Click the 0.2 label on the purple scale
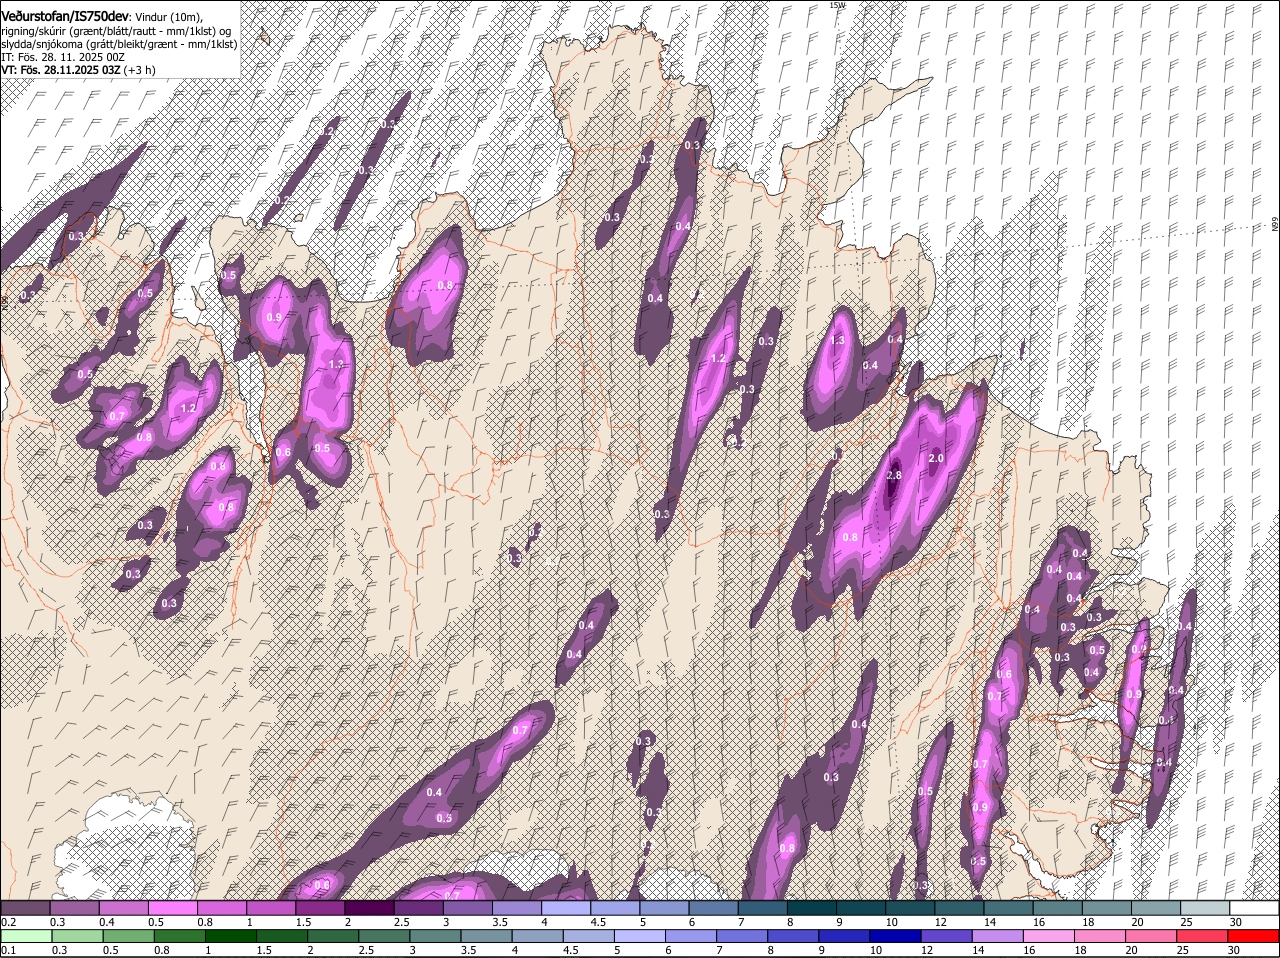 click(8, 922)
